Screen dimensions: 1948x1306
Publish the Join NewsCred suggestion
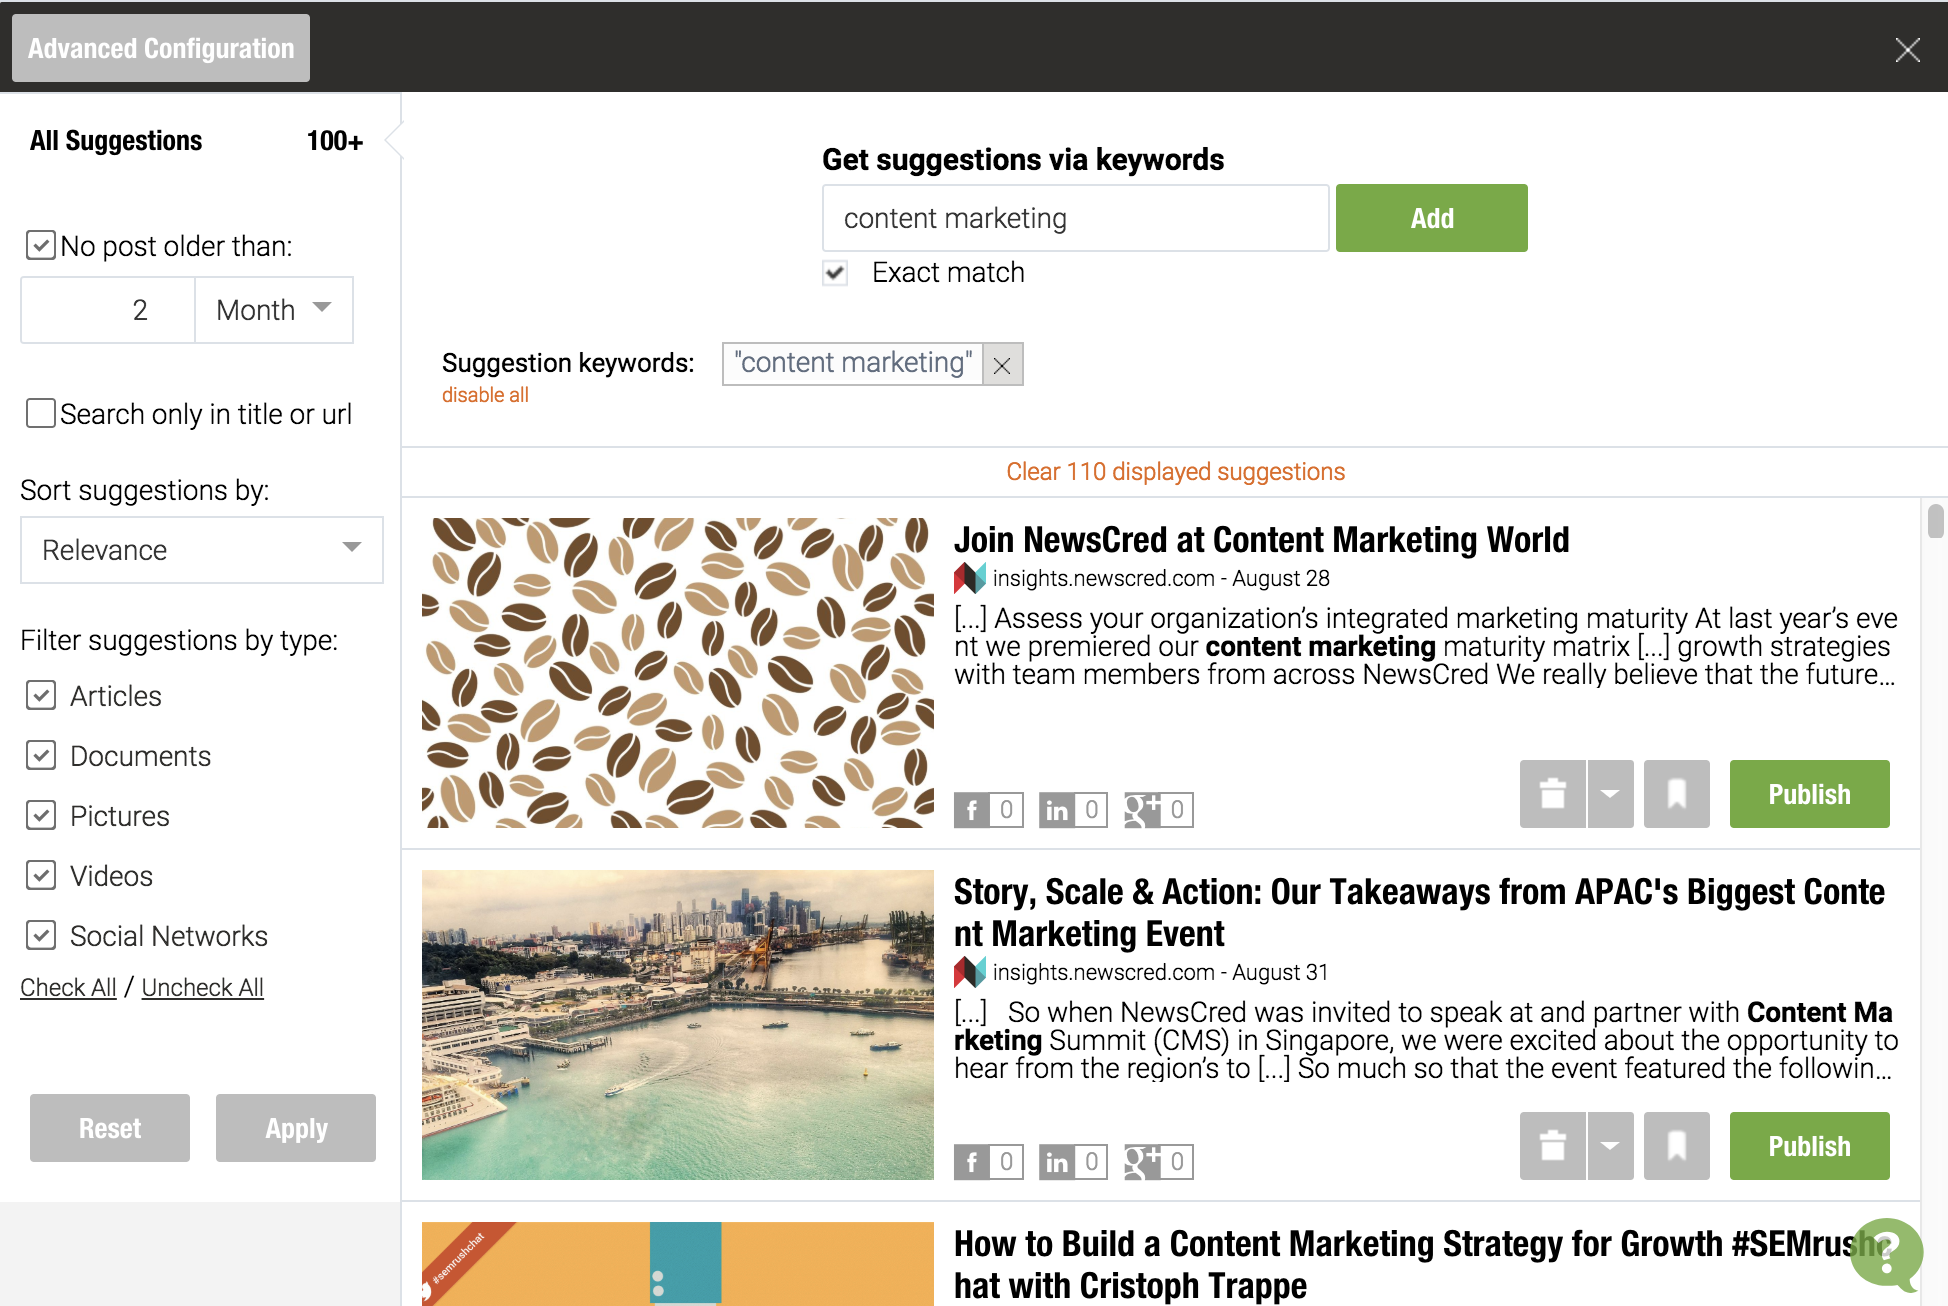tap(1809, 794)
